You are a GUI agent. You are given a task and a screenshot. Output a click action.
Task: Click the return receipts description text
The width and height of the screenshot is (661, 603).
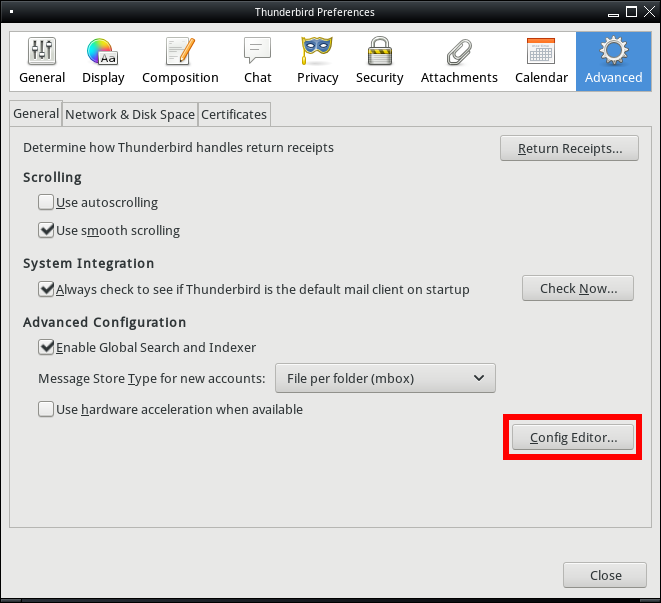pyautogui.click(x=178, y=148)
